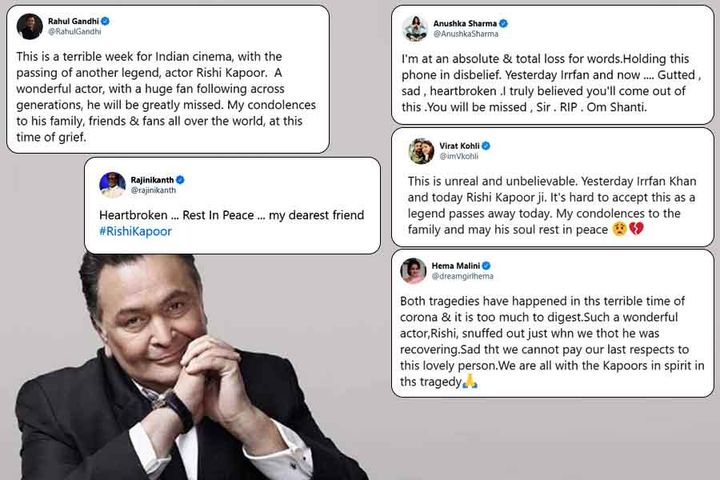The width and height of the screenshot is (720, 480).
Task: Click the verified badge next to Rajinikanth
Action: (x=181, y=179)
